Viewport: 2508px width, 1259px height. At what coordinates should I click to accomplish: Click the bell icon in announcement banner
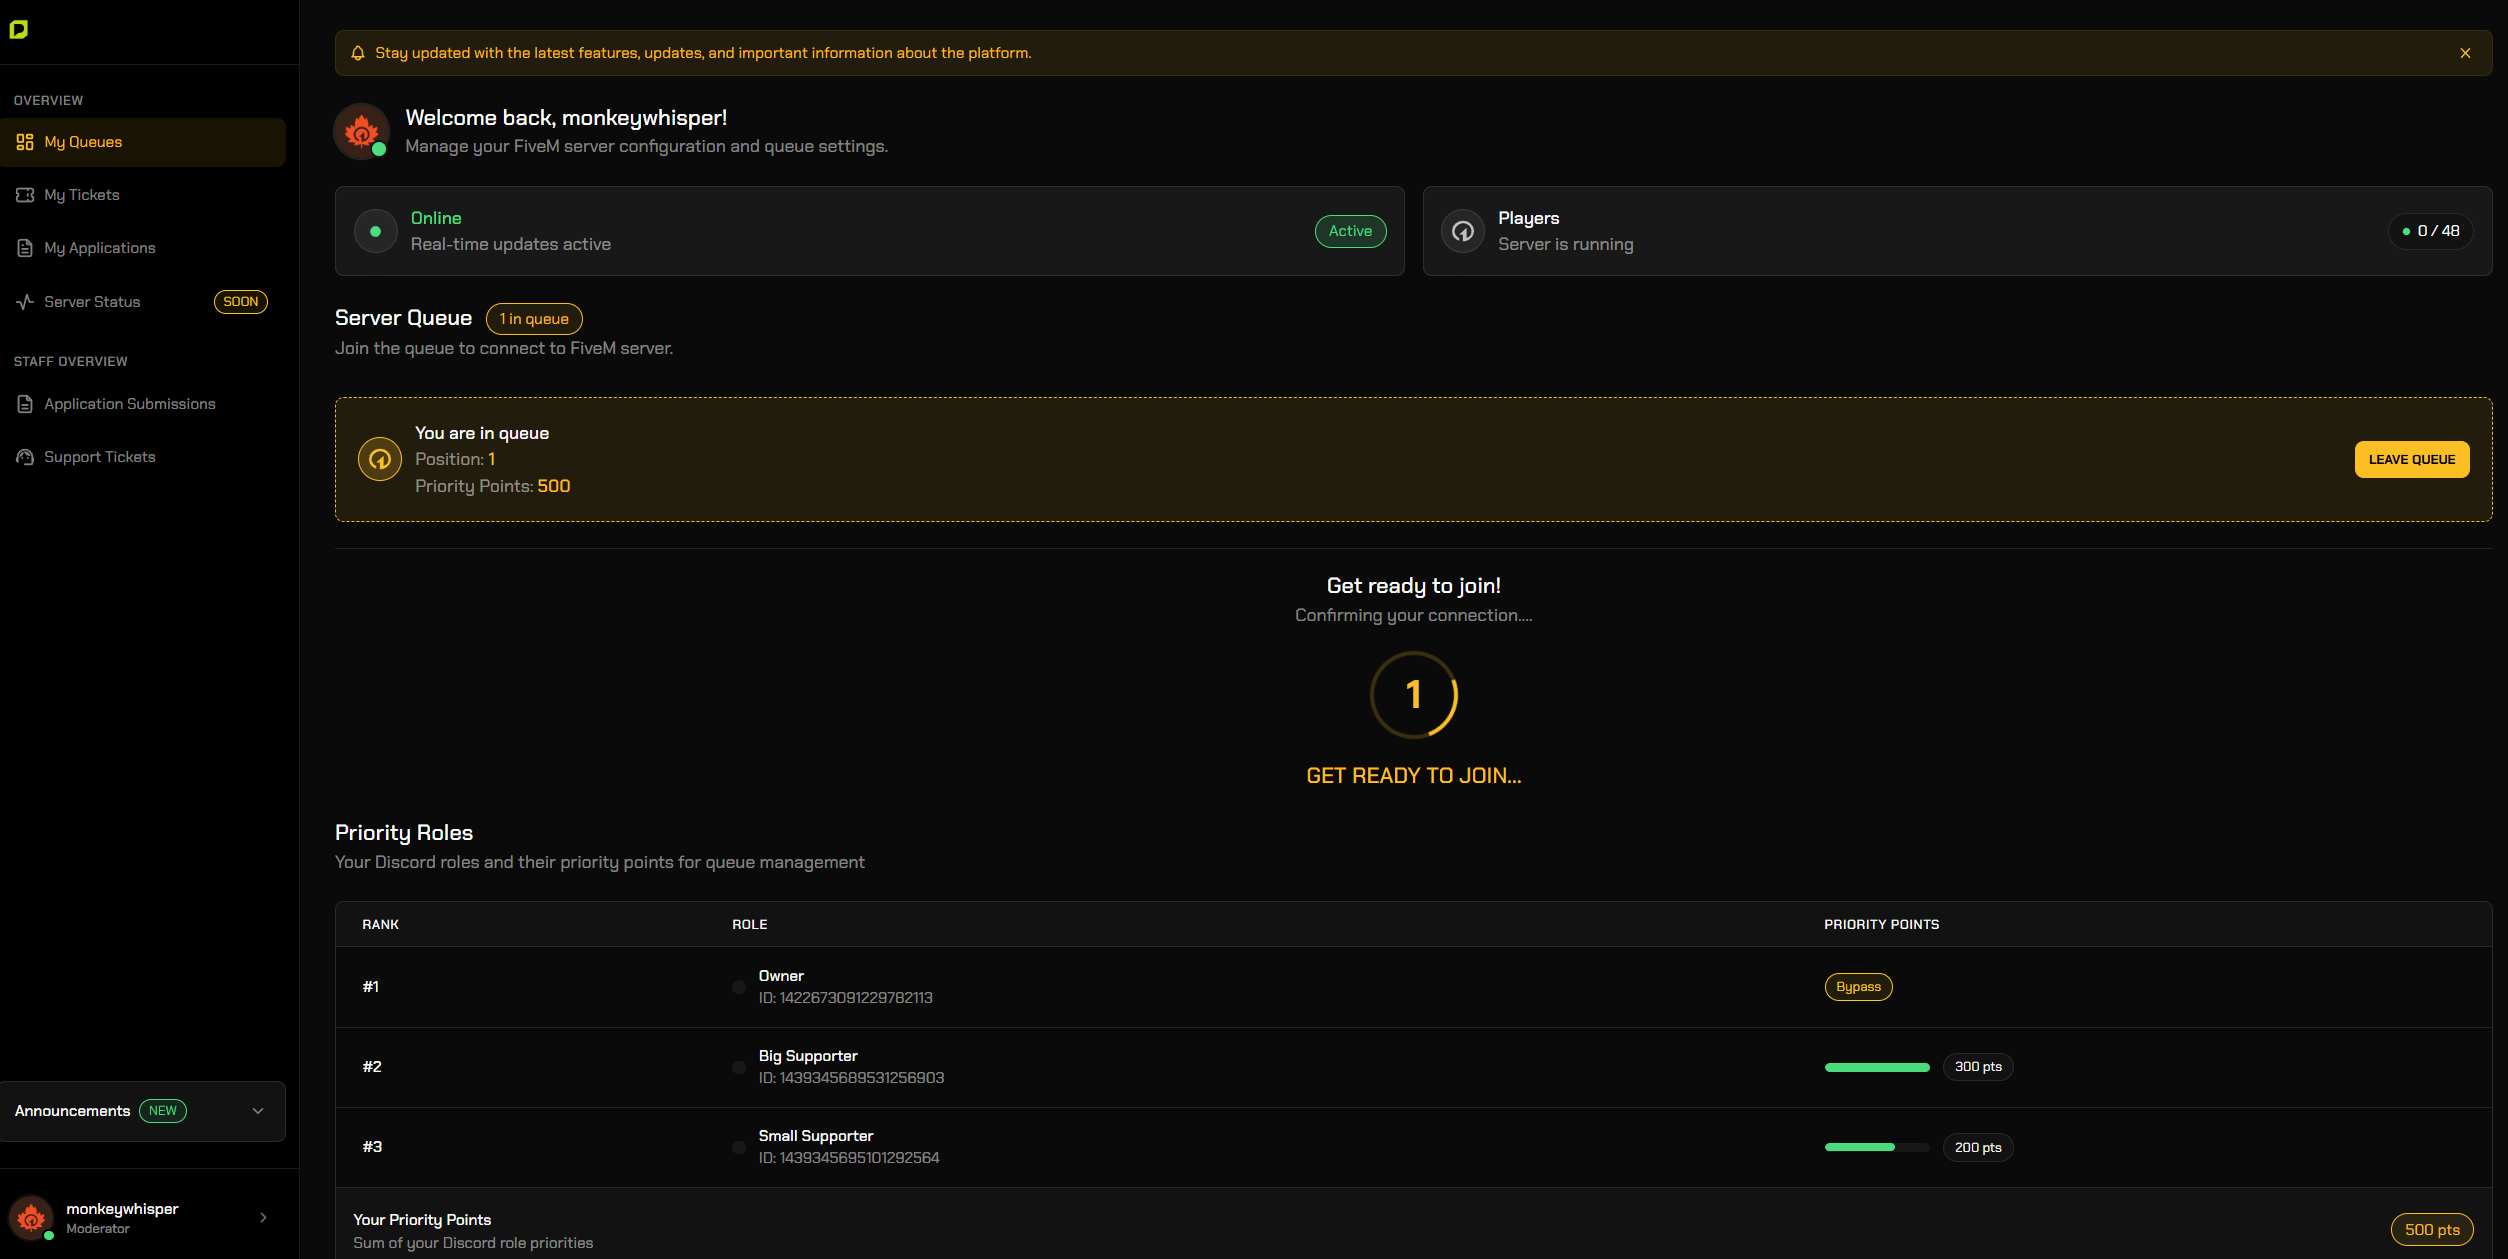[x=358, y=53]
